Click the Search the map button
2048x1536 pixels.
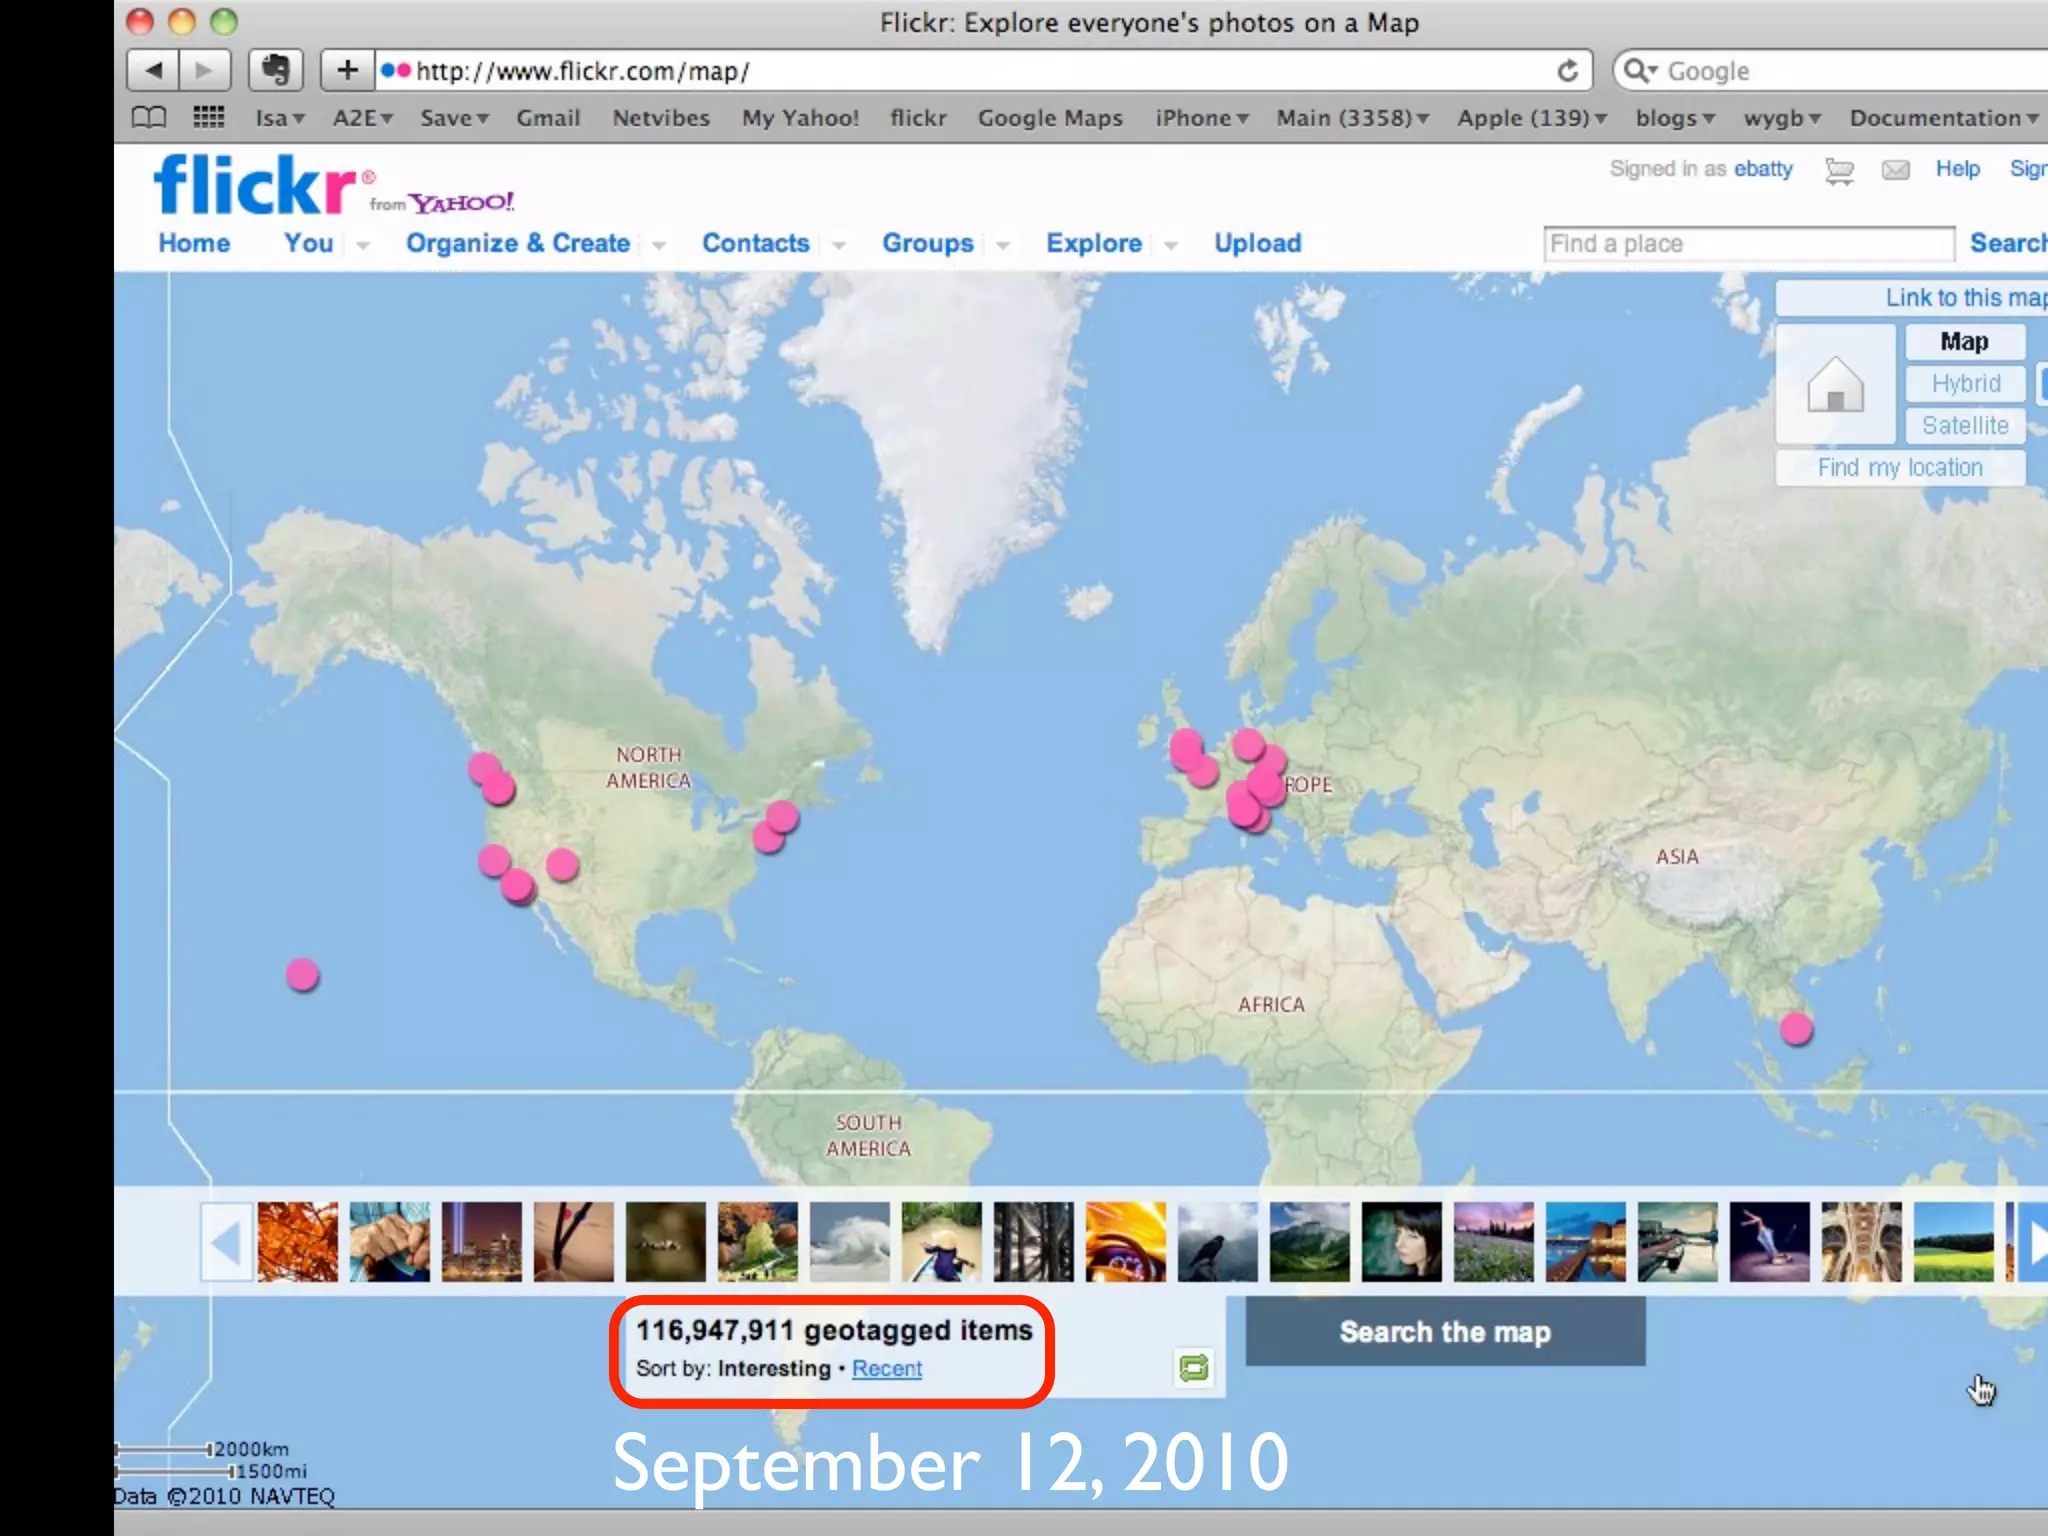pos(1445,1332)
